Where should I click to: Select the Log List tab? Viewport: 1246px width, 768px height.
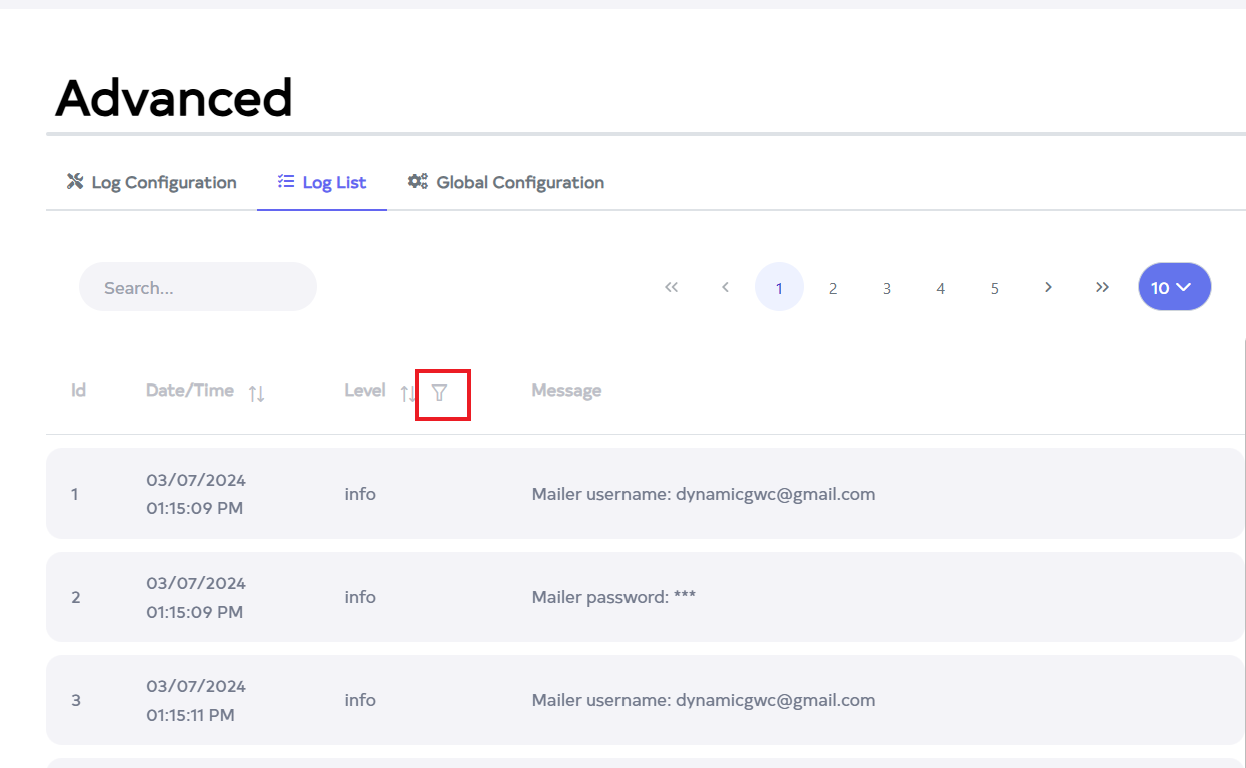coord(322,183)
